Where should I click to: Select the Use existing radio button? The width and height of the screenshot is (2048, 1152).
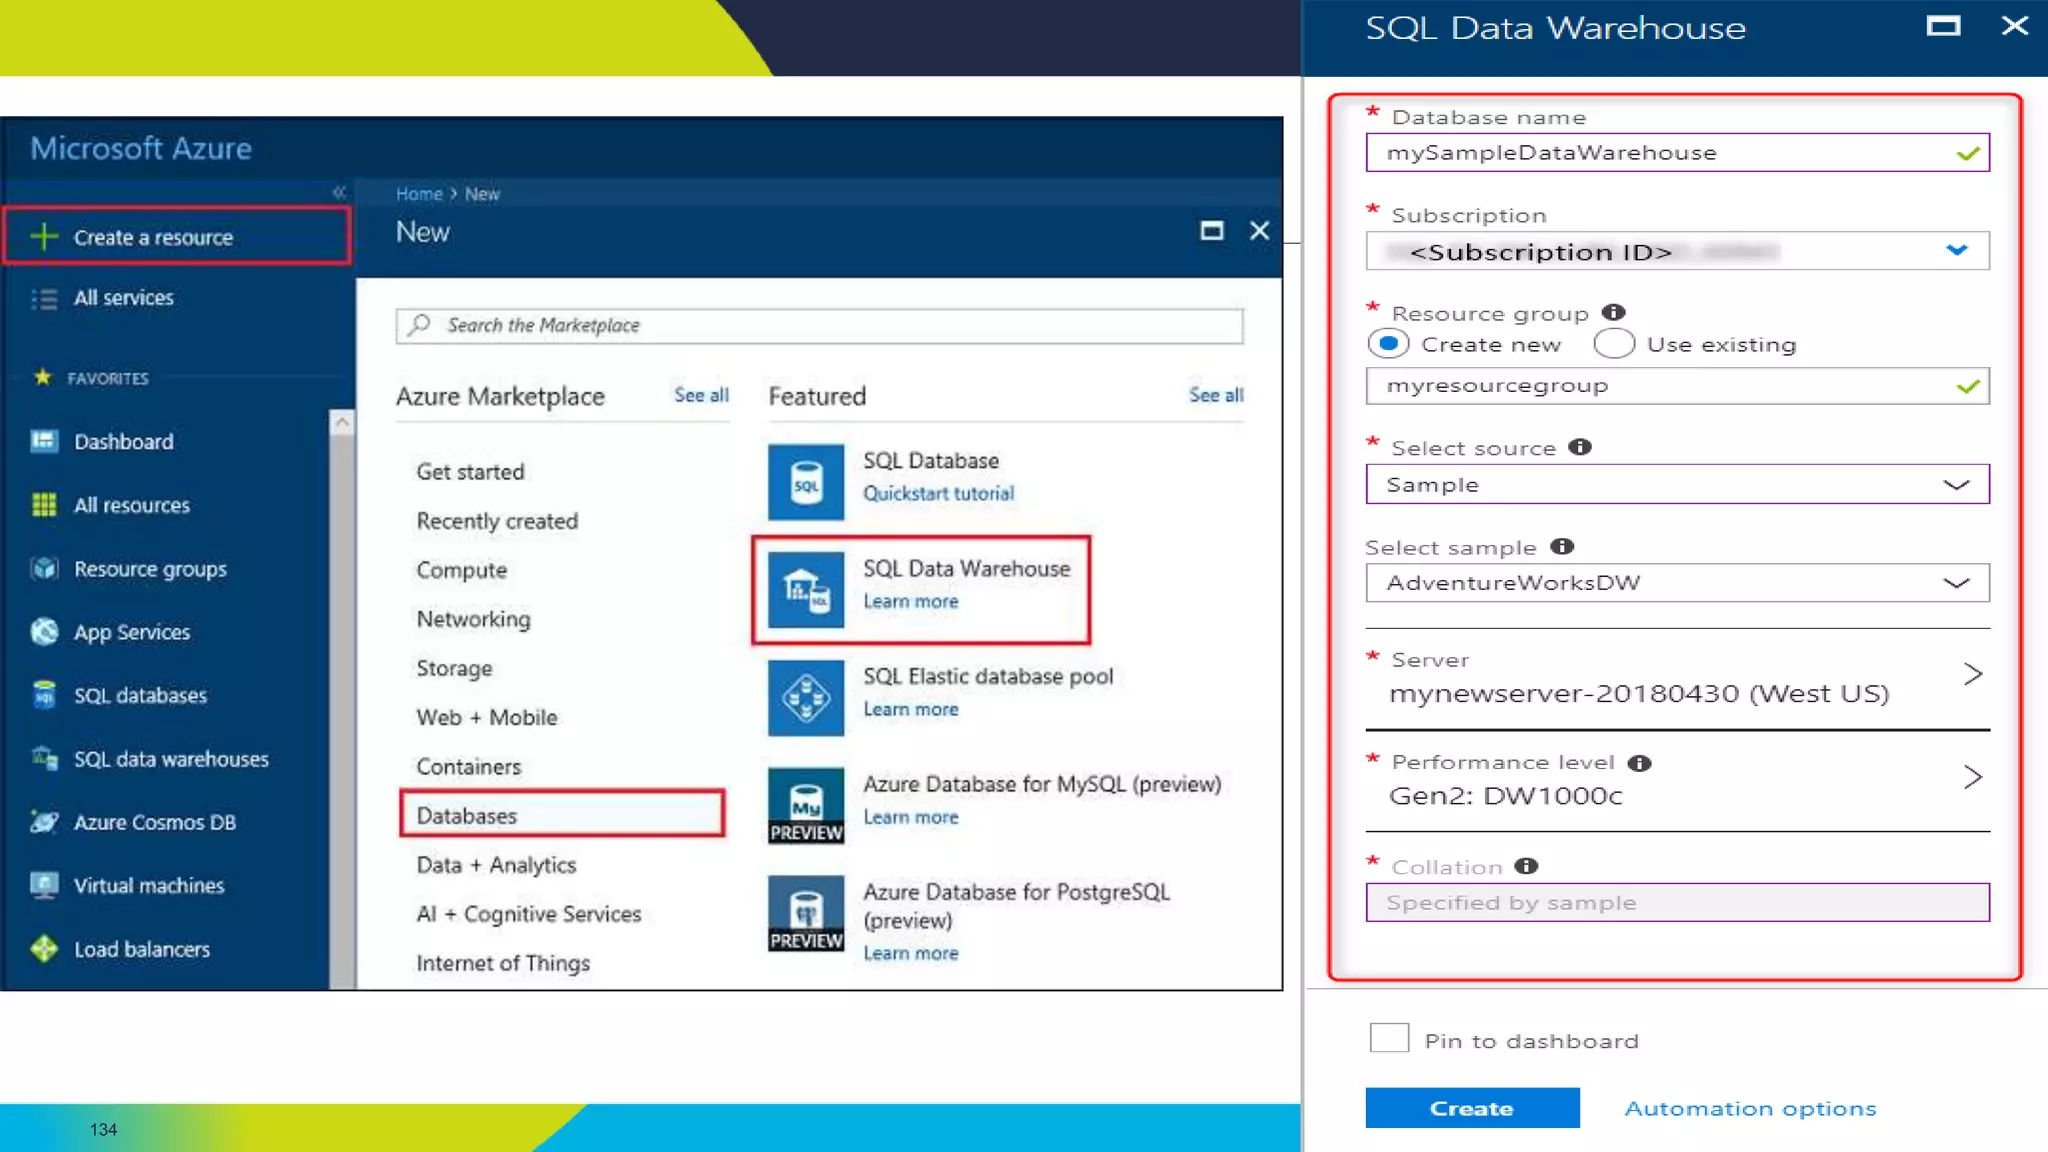[1614, 344]
